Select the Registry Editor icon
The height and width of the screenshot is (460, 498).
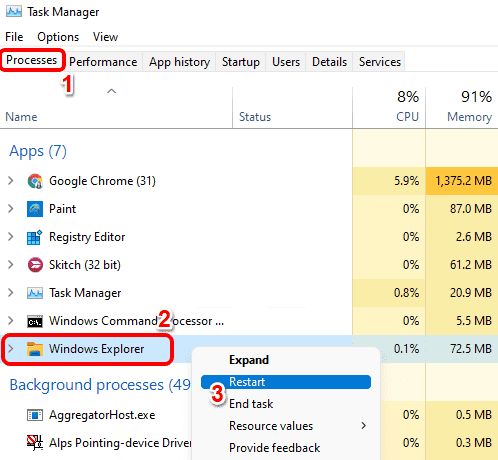tap(35, 237)
